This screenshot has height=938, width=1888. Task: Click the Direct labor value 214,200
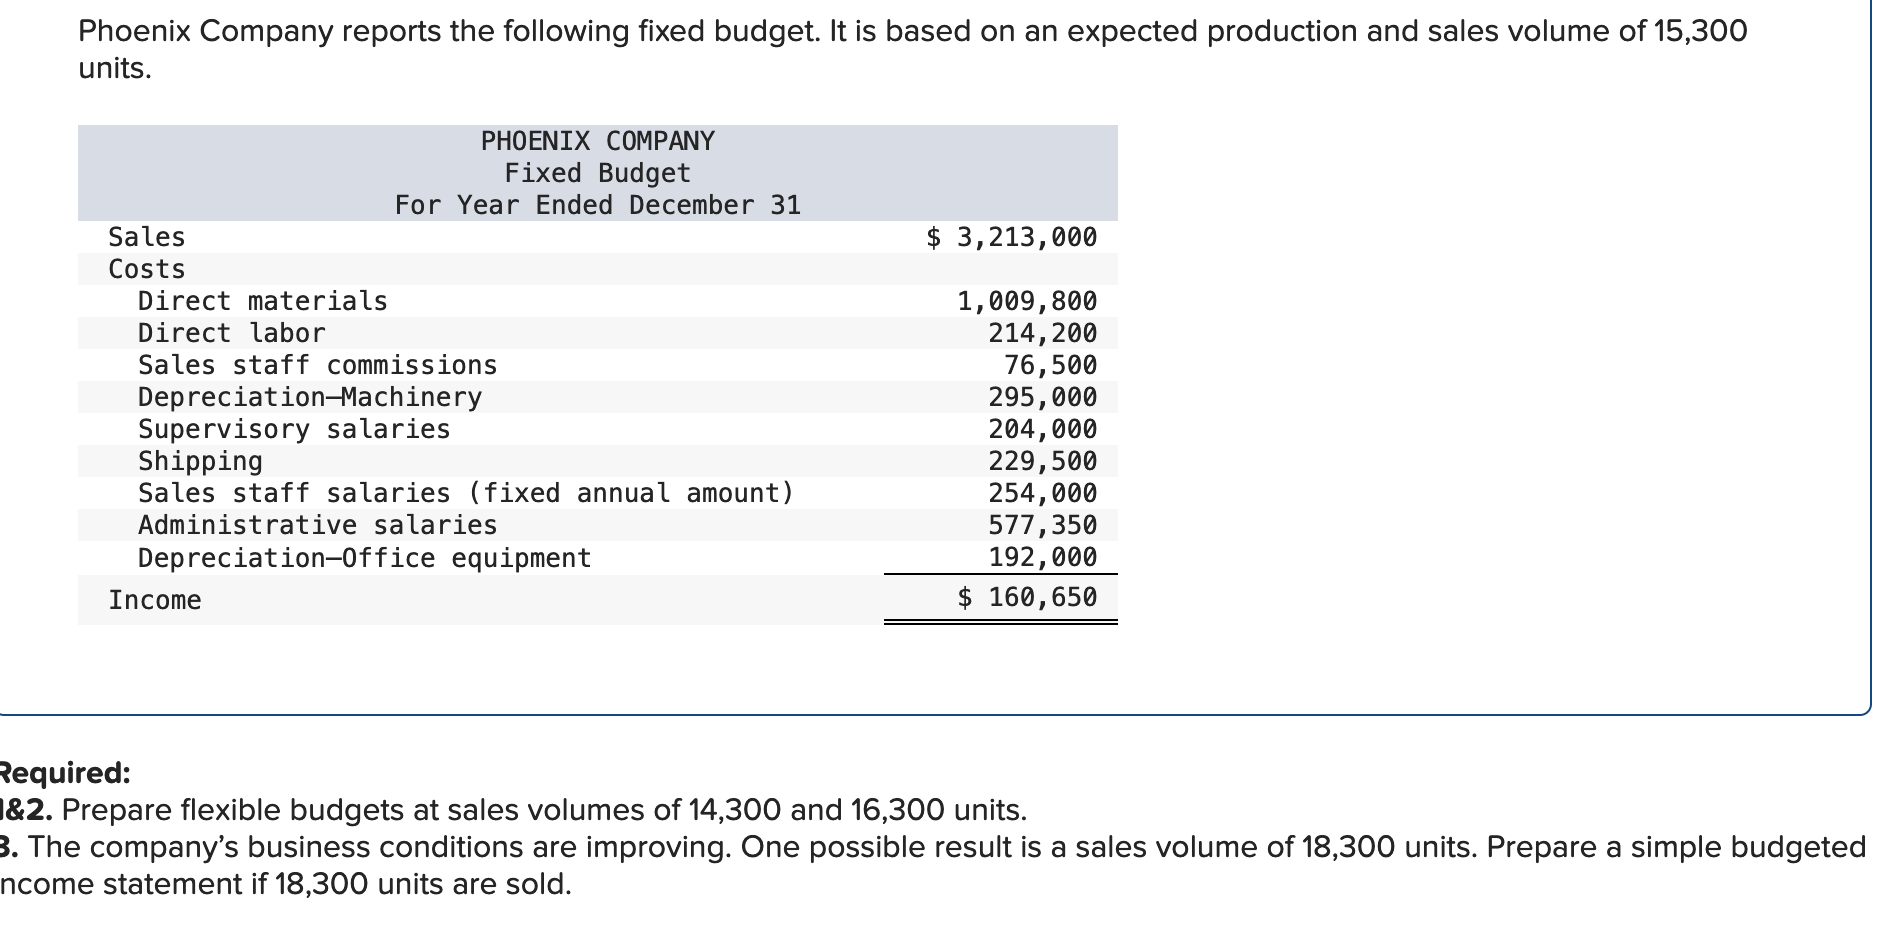(x=1050, y=333)
